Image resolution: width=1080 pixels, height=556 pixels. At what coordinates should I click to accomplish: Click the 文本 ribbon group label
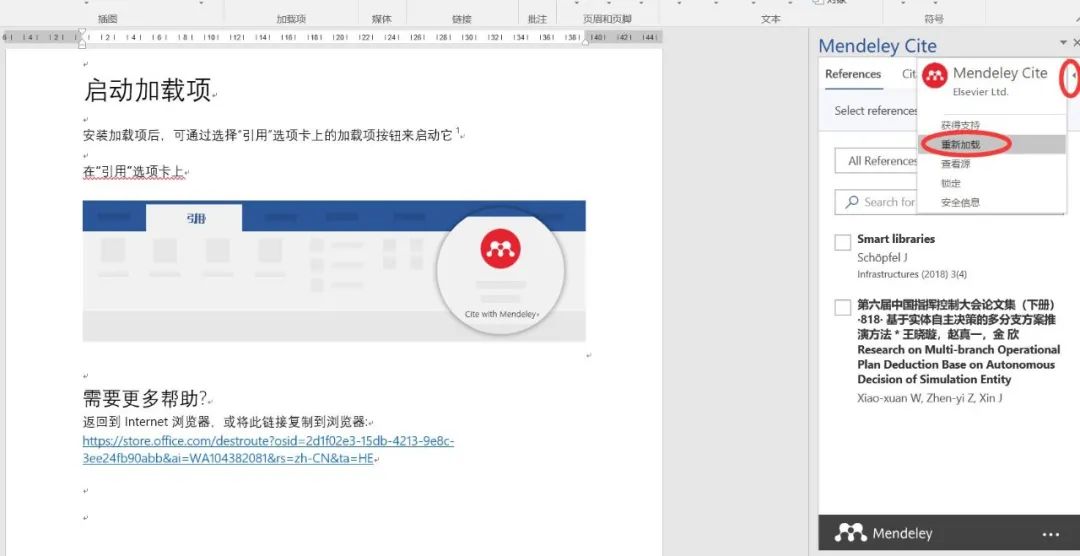pyautogui.click(x=770, y=19)
